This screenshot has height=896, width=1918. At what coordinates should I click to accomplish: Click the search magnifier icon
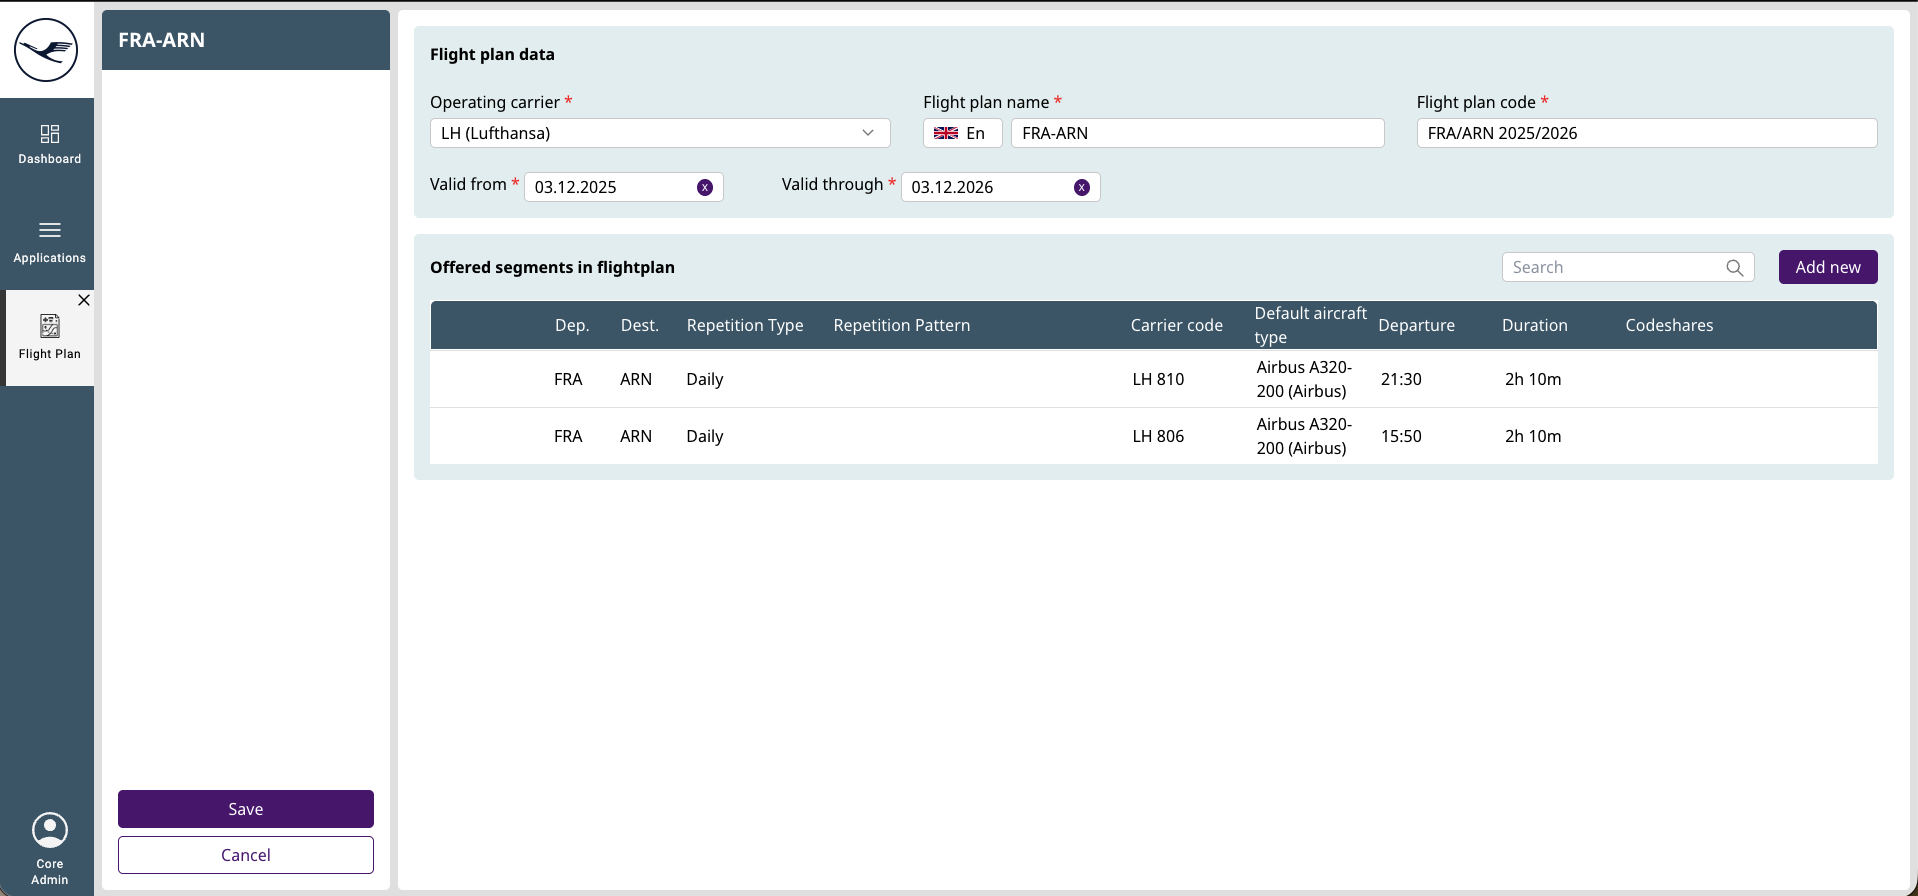(1734, 268)
